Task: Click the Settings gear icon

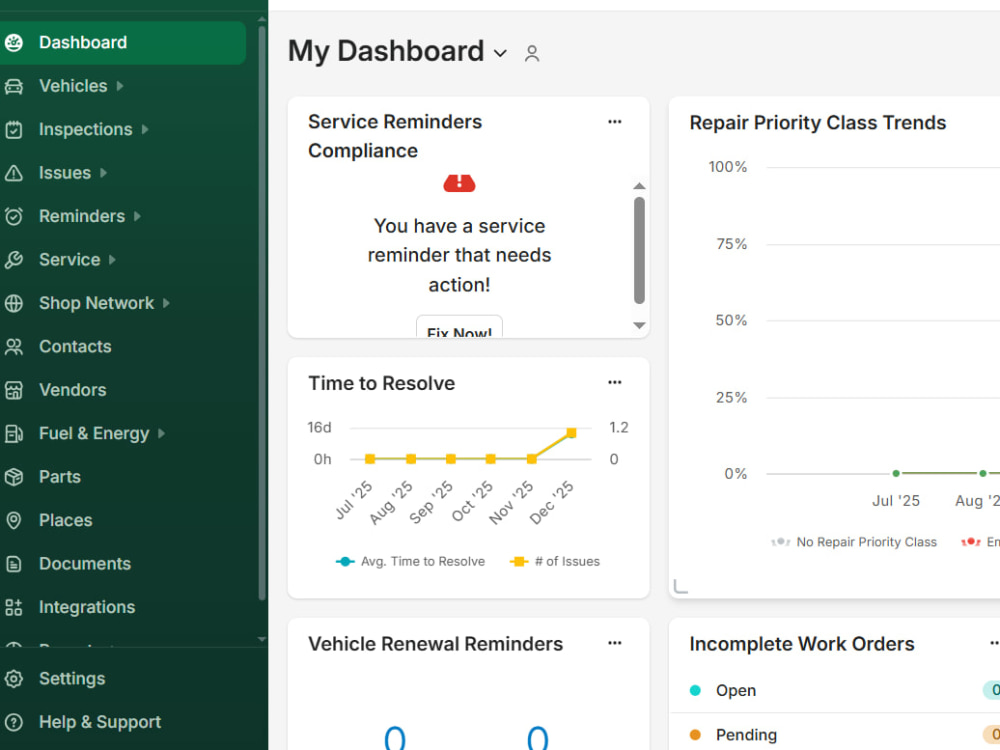Action: [x=13, y=679]
